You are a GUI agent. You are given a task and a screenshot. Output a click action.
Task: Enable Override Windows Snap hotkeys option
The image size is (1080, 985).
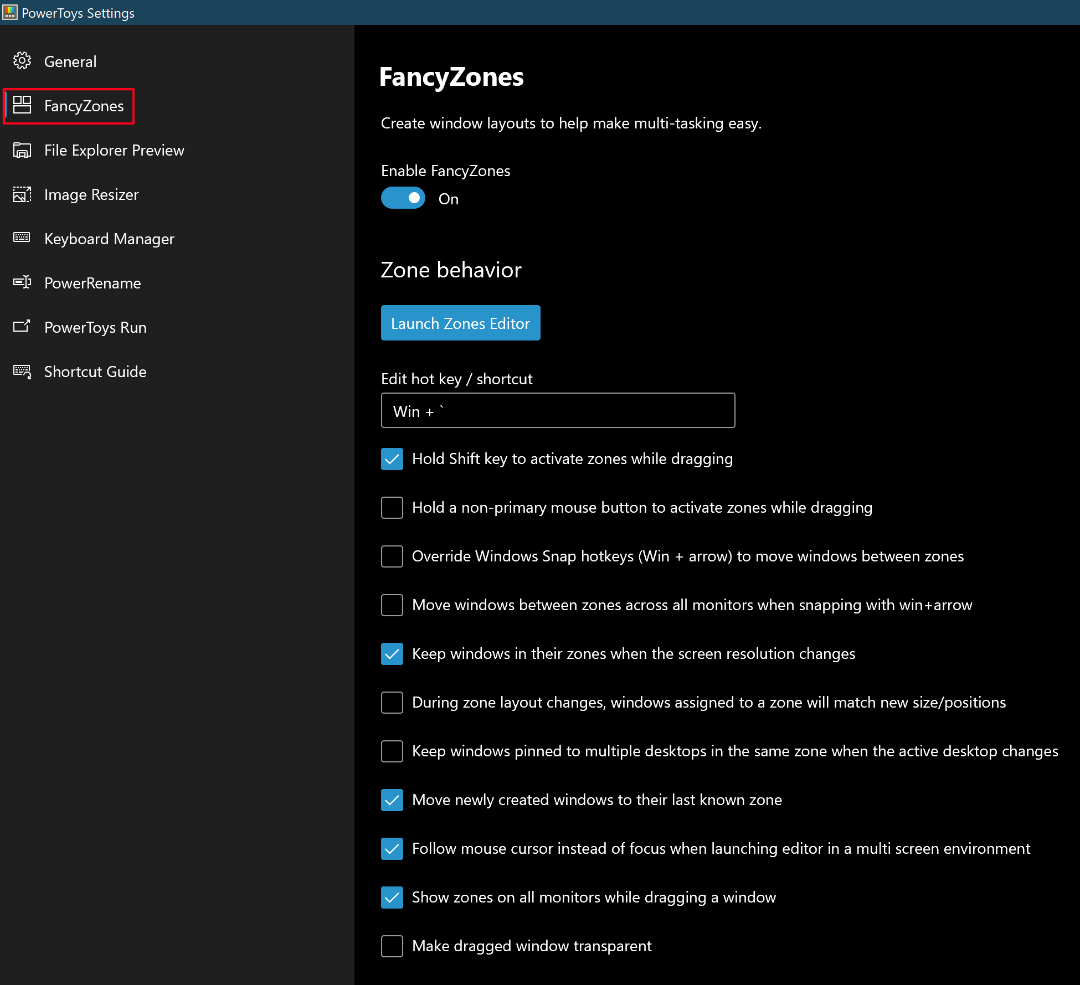pyautogui.click(x=391, y=556)
